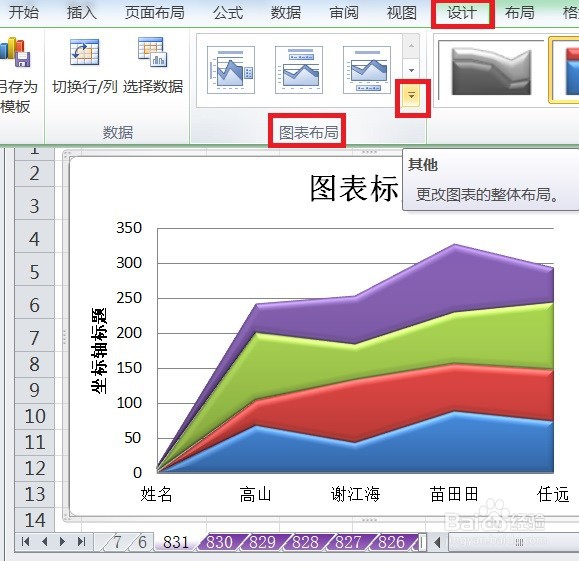Screen dimensions: 579x561
Task: Open sheet tab 828
Action: (305, 542)
